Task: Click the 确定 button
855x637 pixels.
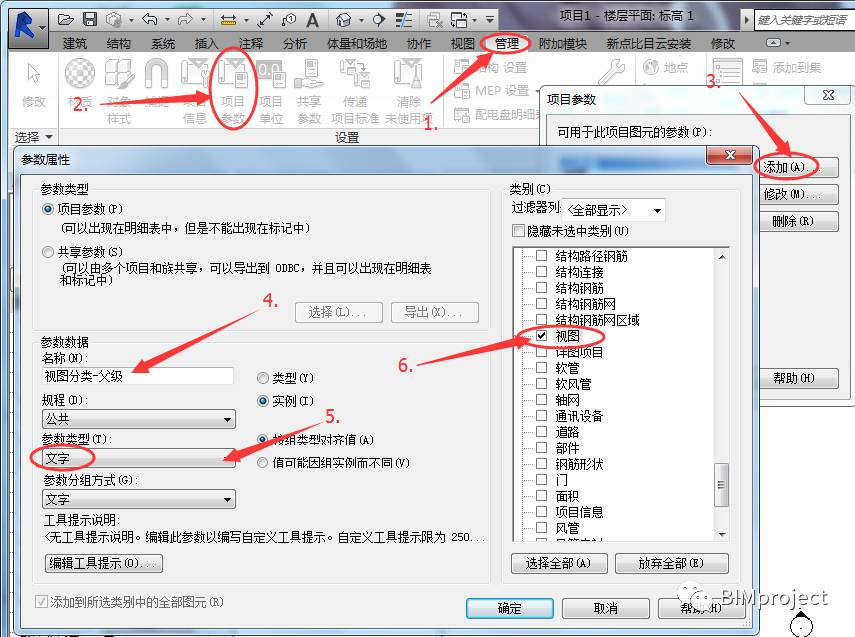Action: (510, 608)
